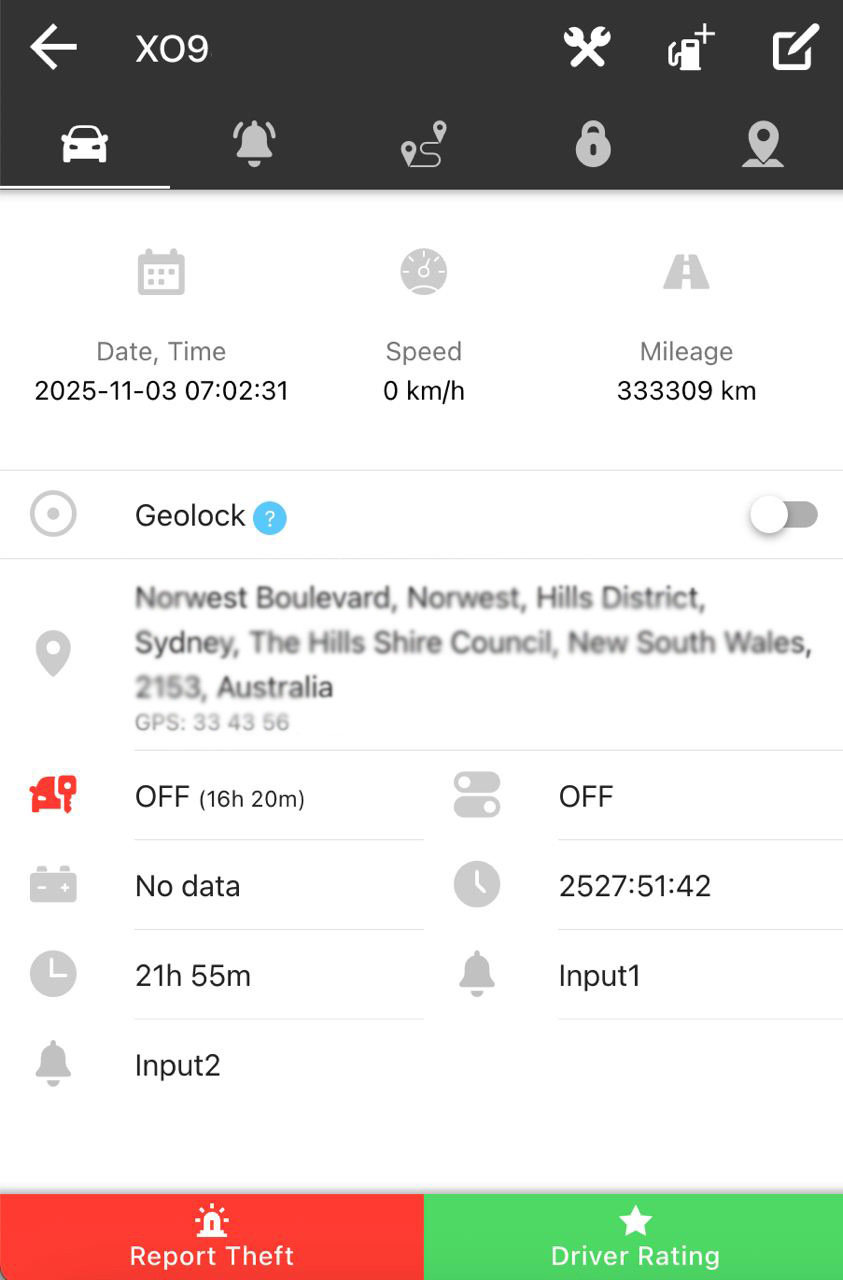Open the Driver Rating button
The height and width of the screenshot is (1280, 843).
point(634,1237)
